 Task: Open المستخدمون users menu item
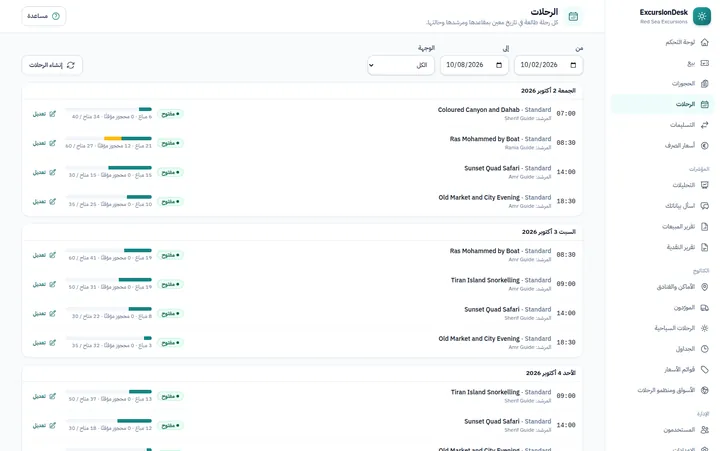(x=663, y=430)
